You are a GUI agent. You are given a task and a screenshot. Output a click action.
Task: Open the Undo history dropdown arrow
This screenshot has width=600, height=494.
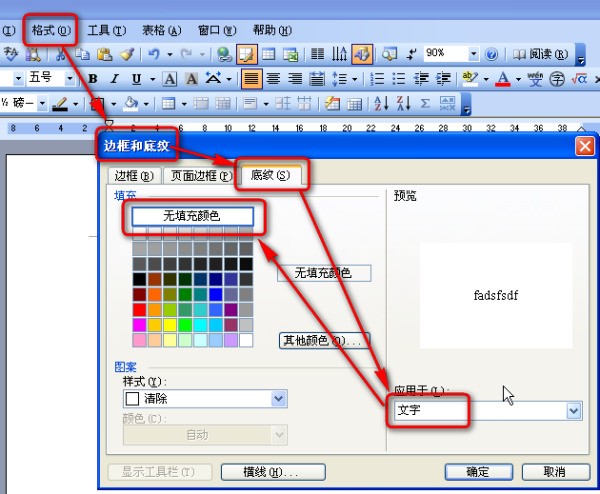[170, 54]
